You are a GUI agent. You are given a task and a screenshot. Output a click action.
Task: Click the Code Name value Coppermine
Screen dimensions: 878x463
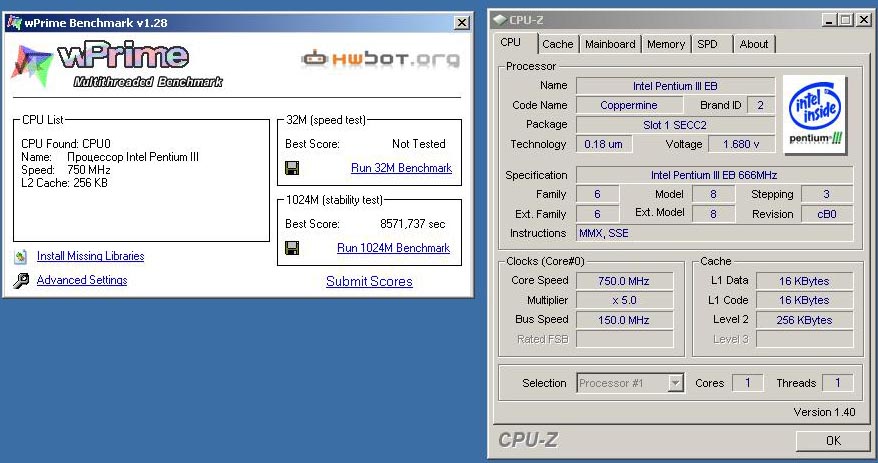pyautogui.click(x=629, y=105)
